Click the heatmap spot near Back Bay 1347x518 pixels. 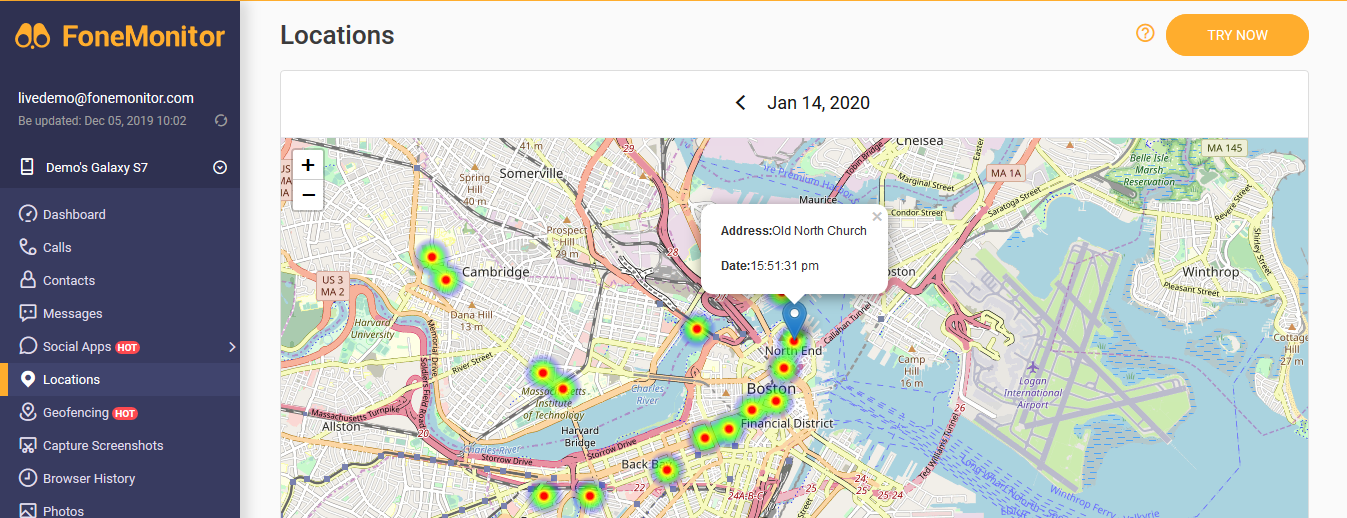tap(666, 469)
